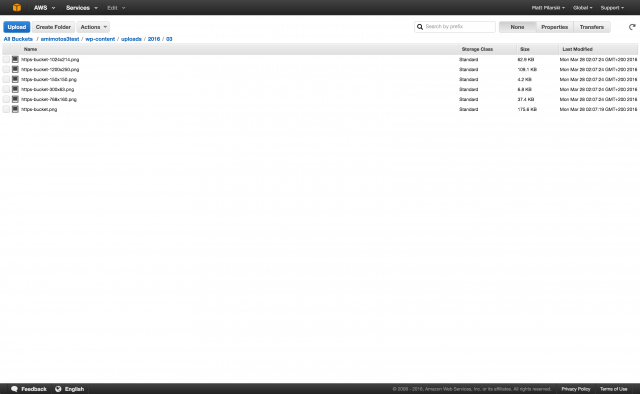Expand the Services dropdown
Image resolution: width=640 pixels, height=394 pixels.
[82, 8]
